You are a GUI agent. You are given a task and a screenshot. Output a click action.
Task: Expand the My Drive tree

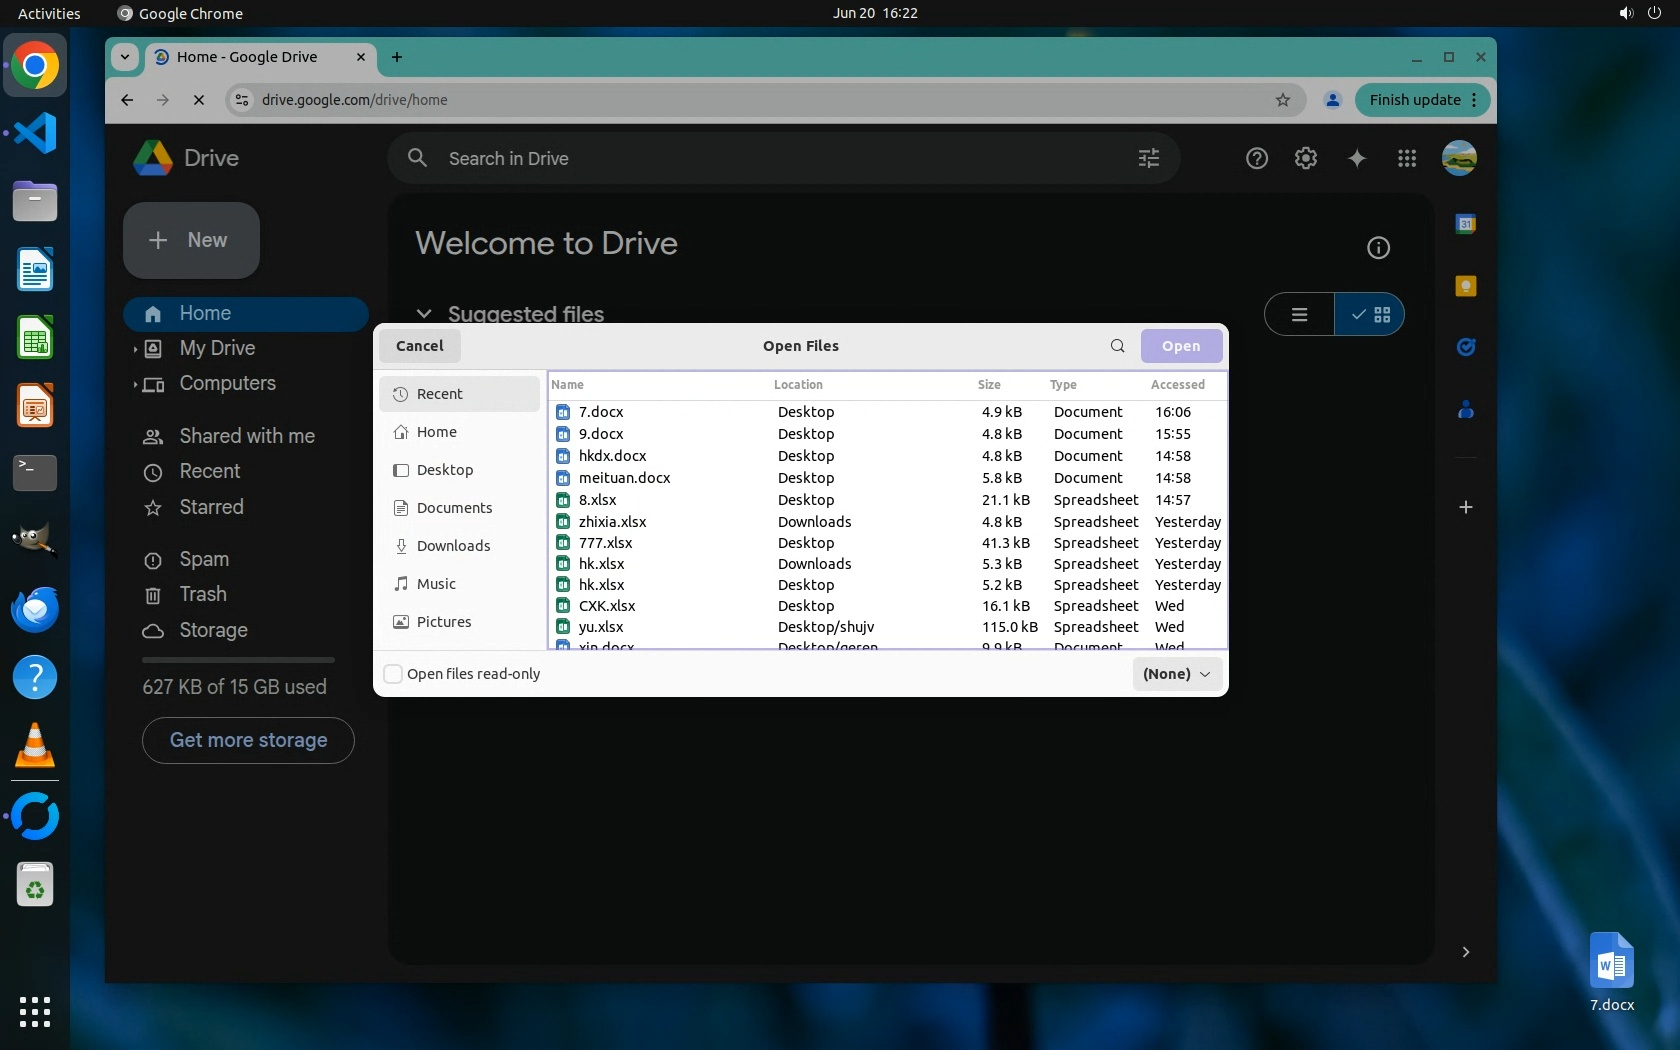pyautogui.click(x=135, y=349)
